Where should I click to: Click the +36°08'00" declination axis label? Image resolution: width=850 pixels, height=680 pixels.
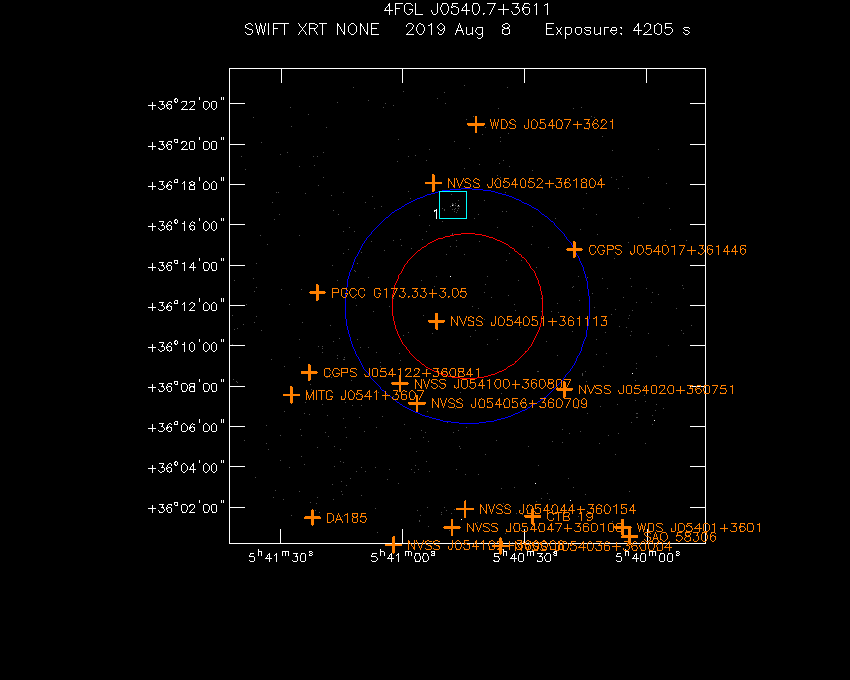186,387
